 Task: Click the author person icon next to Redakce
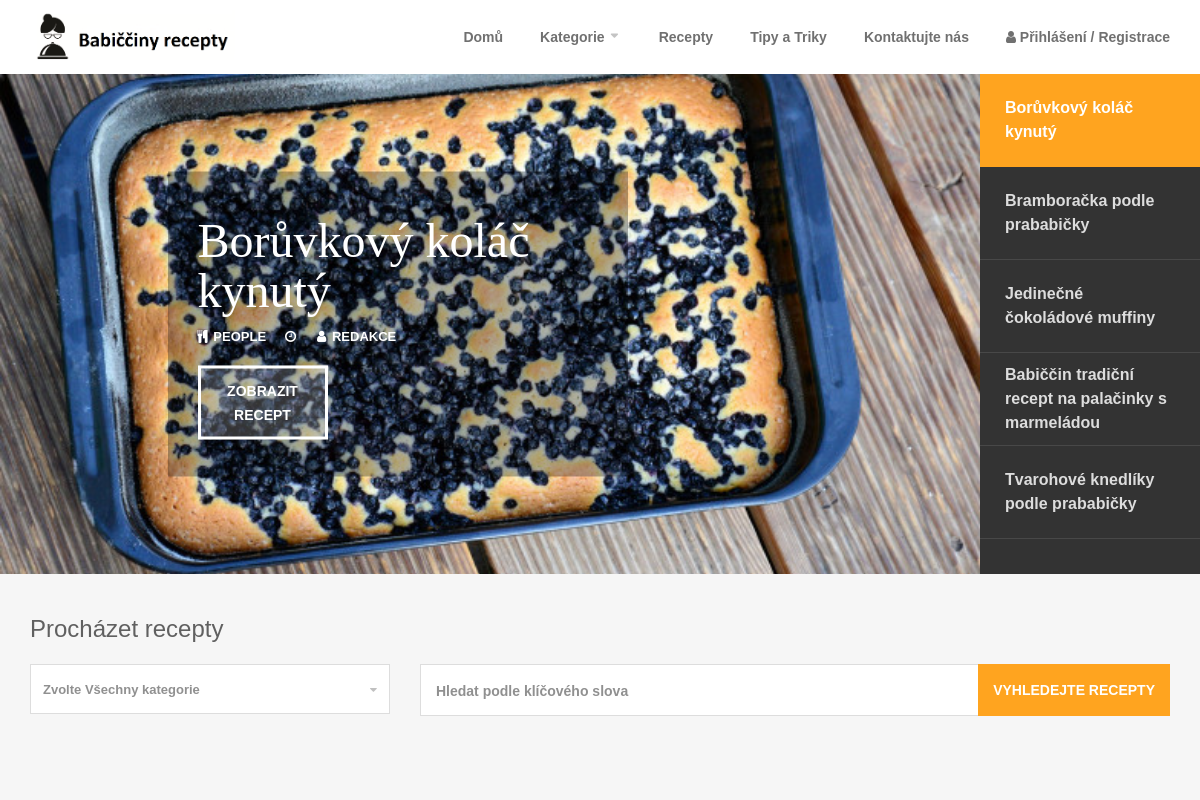tap(322, 337)
